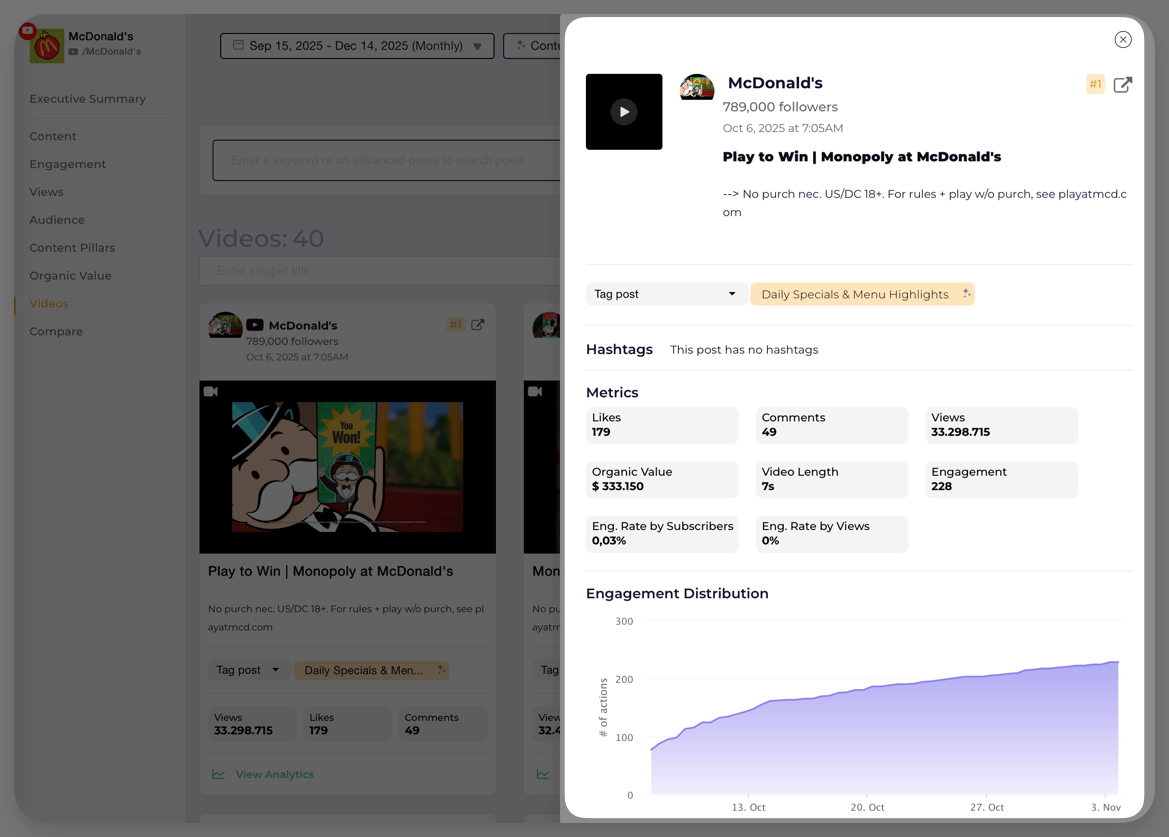Click the McDonald's brand logo in sidebar

46,45
